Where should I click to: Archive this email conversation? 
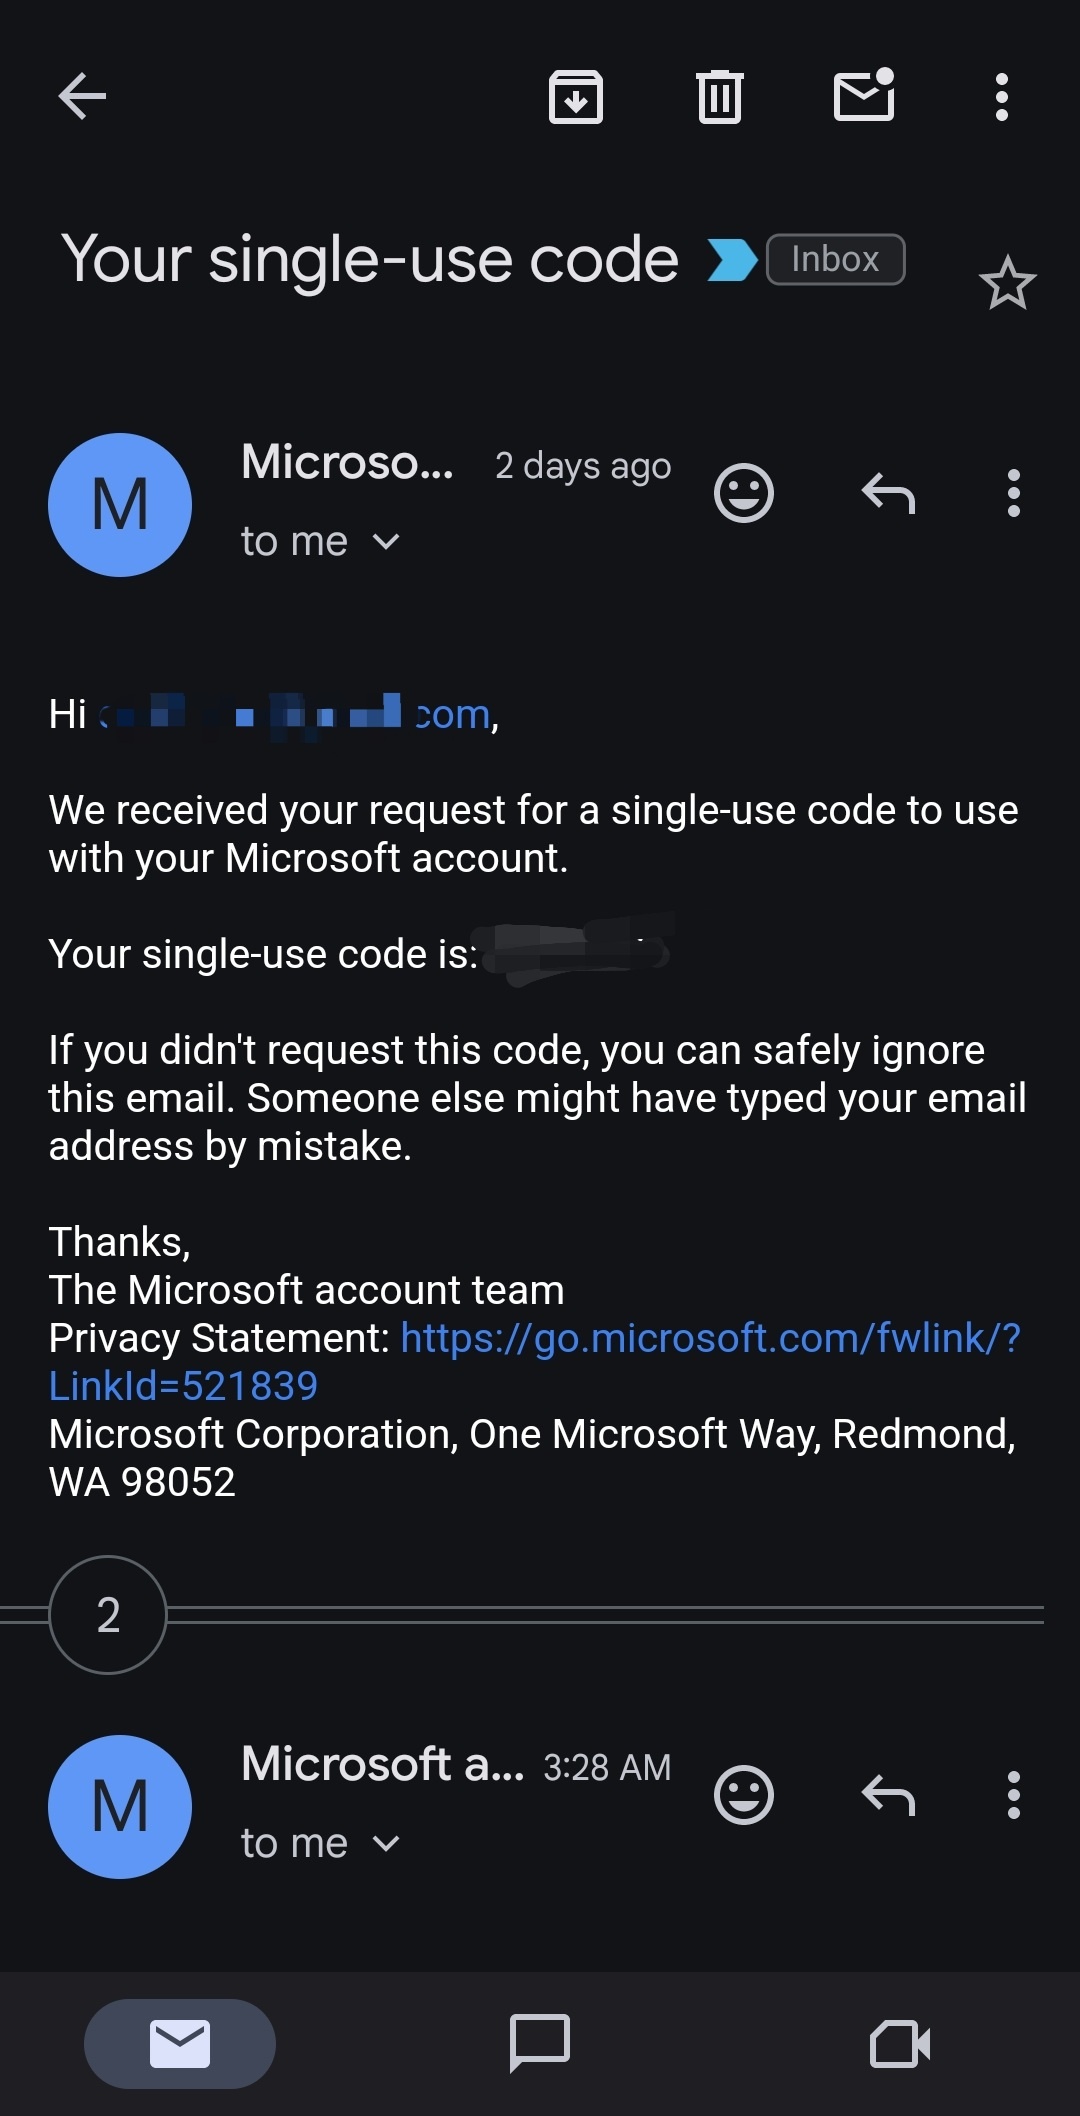point(576,97)
